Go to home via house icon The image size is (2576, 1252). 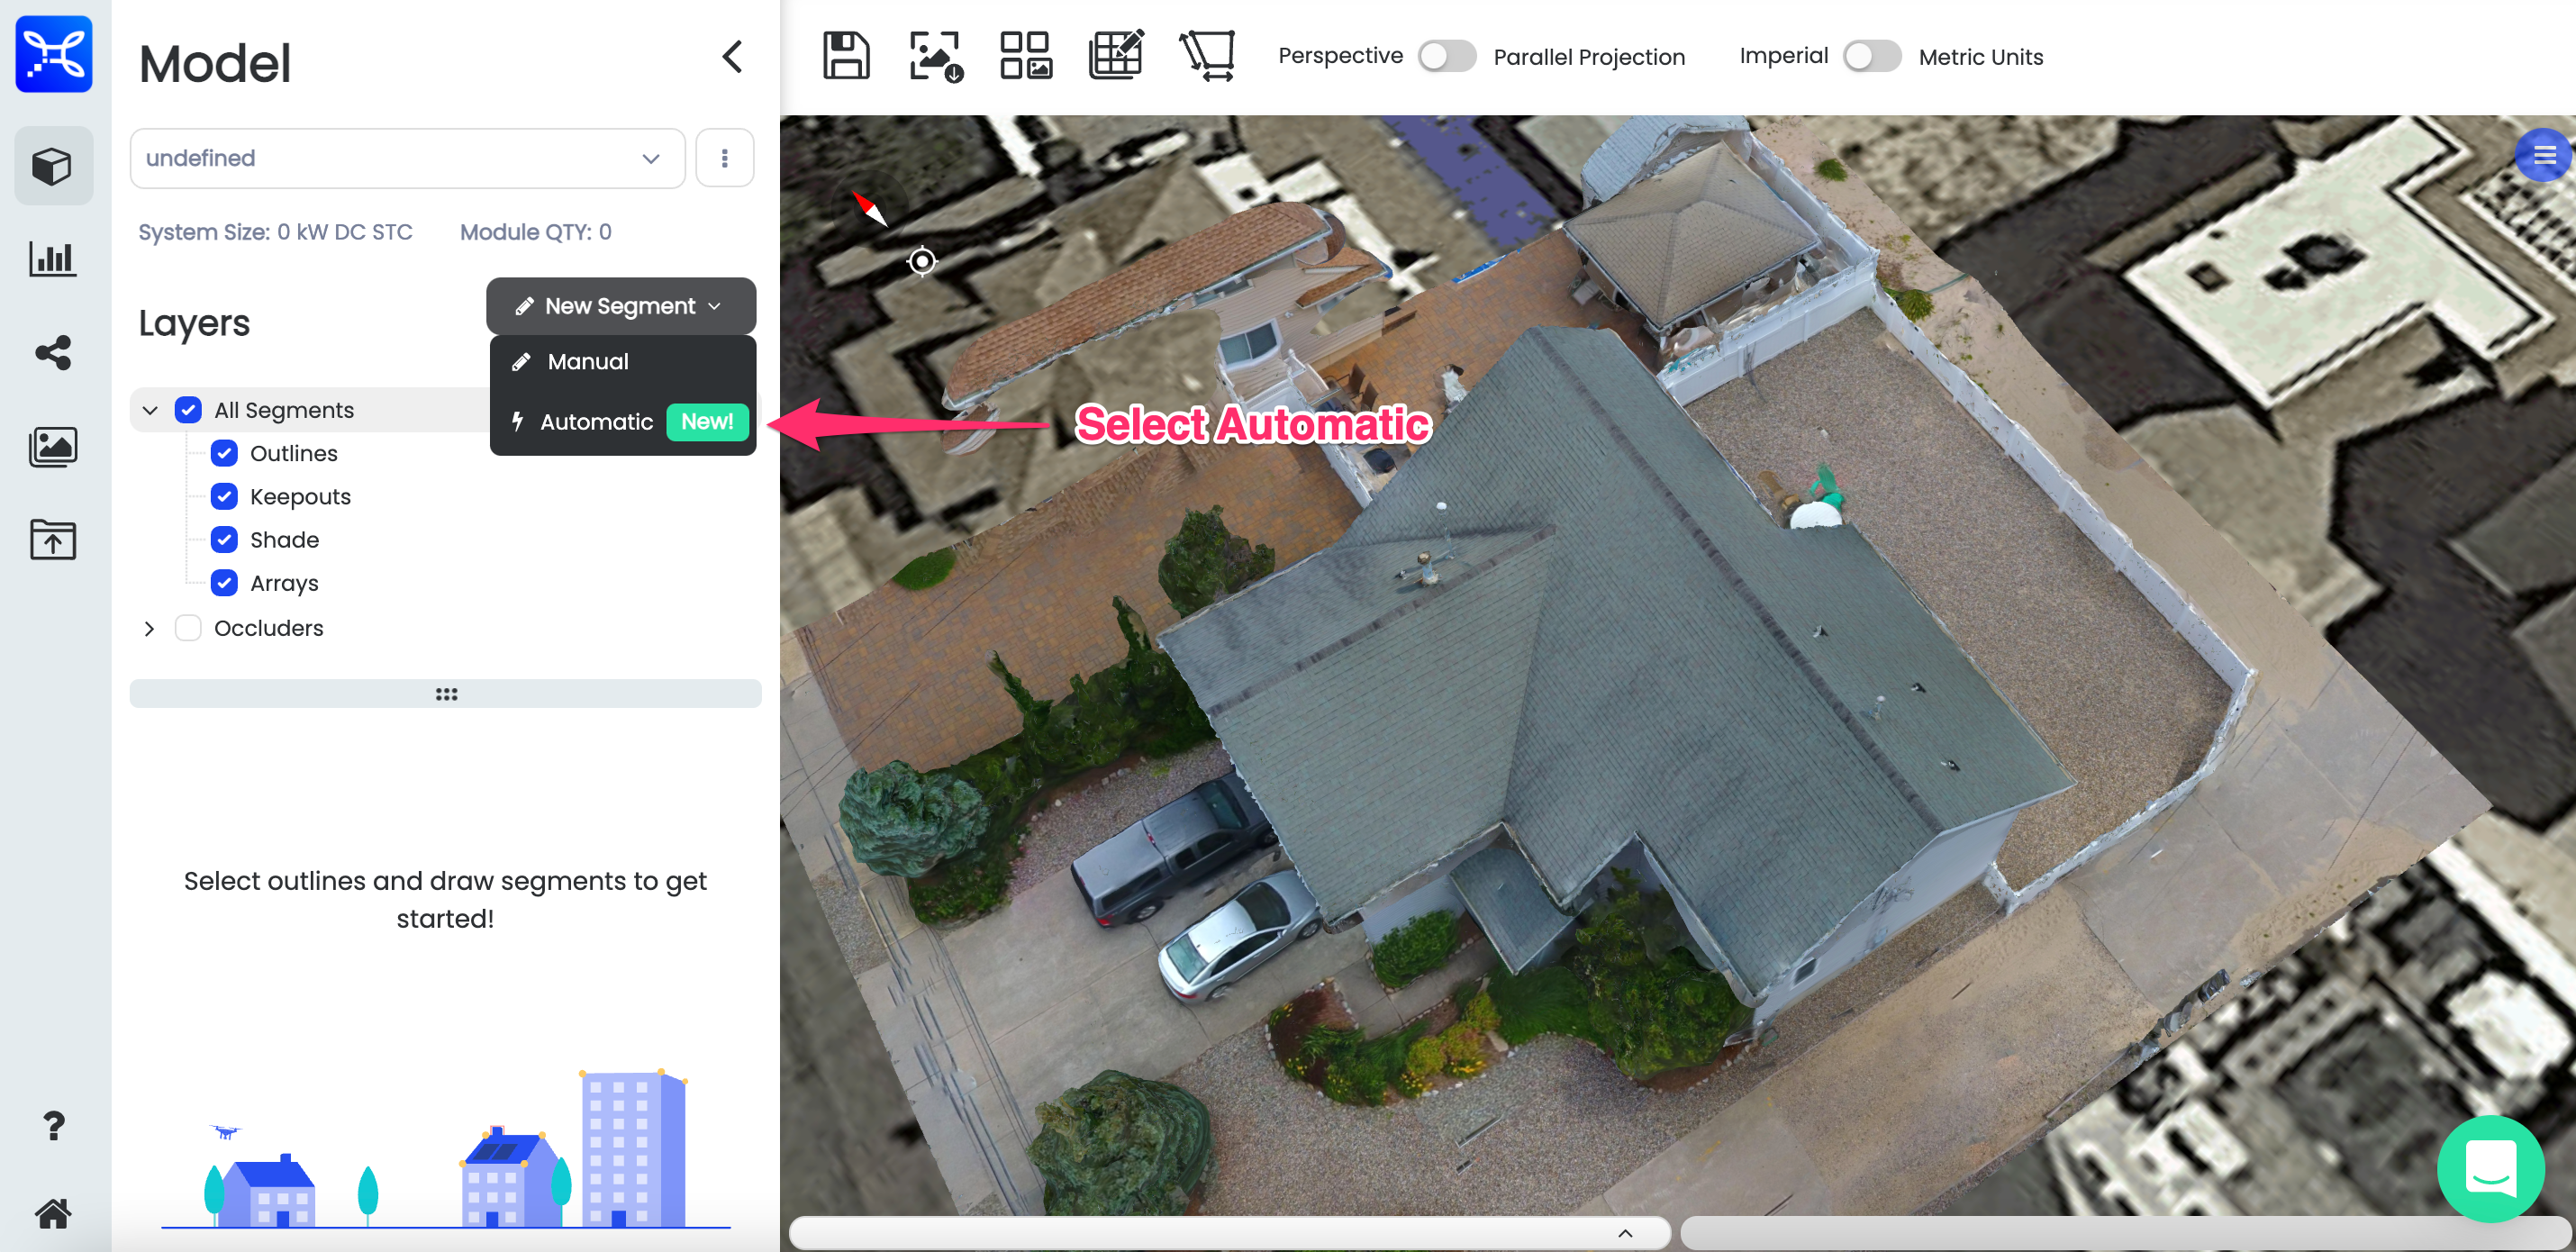tap(54, 1213)
